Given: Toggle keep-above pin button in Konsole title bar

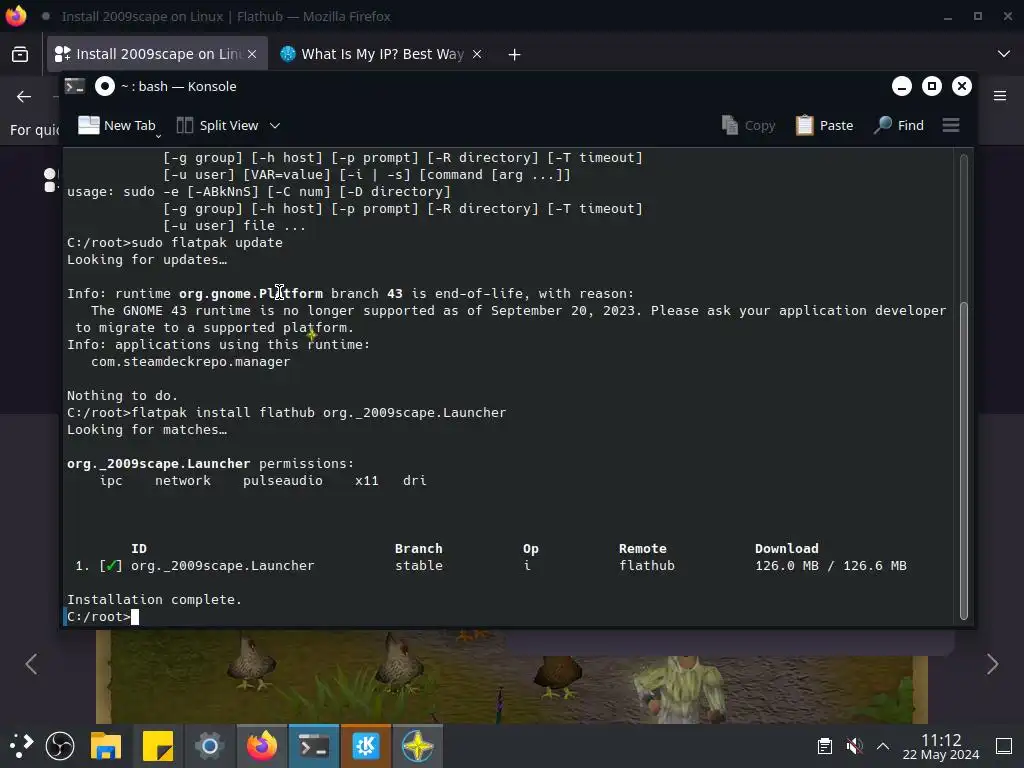Looking at the screenshot, I should point(104,86).
